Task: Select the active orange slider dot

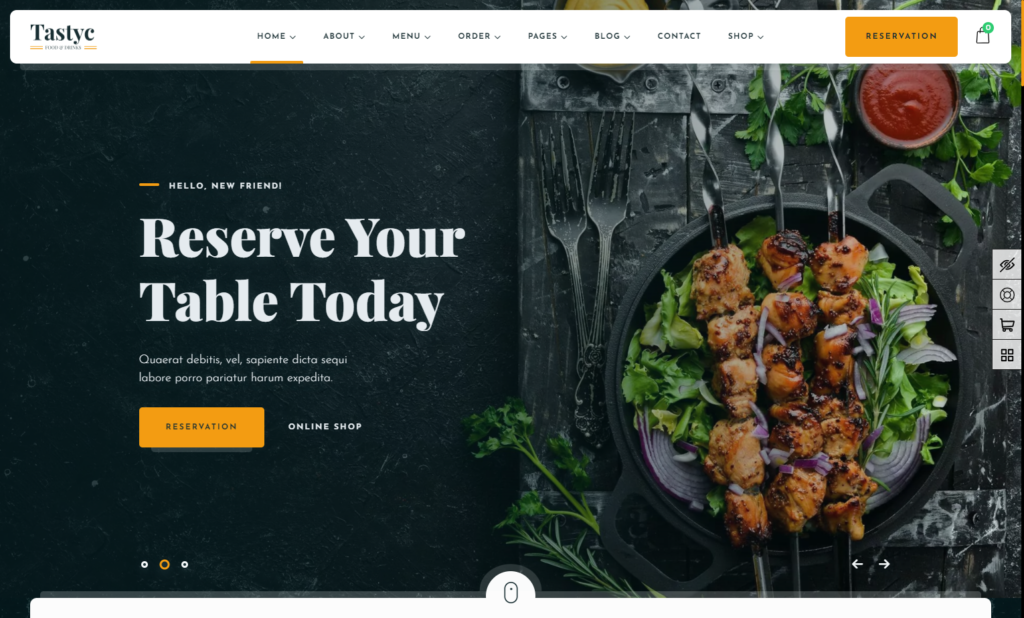Action: [x=165, y=564]
